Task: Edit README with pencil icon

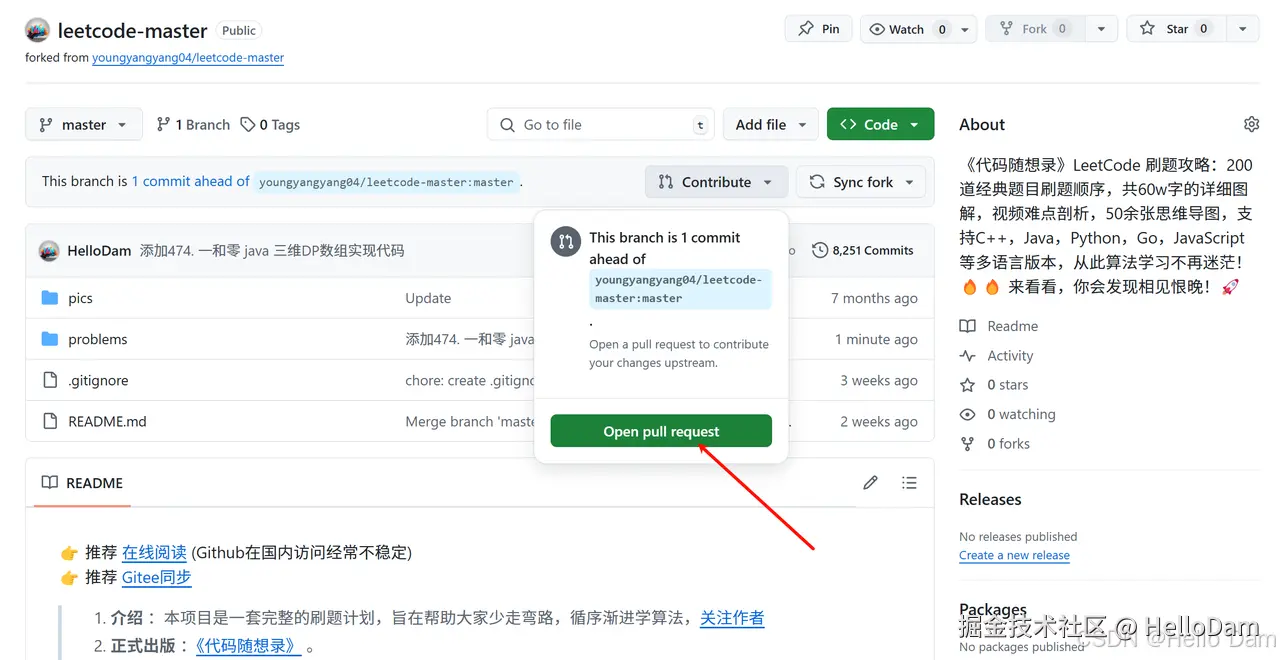Action: click(870, 483)
